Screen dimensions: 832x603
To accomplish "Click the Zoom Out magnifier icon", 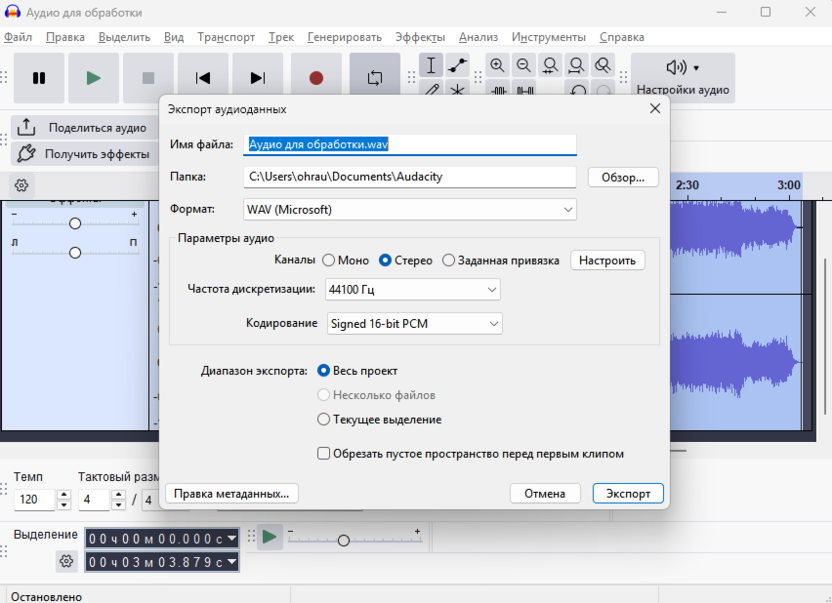I will [523, 66].
